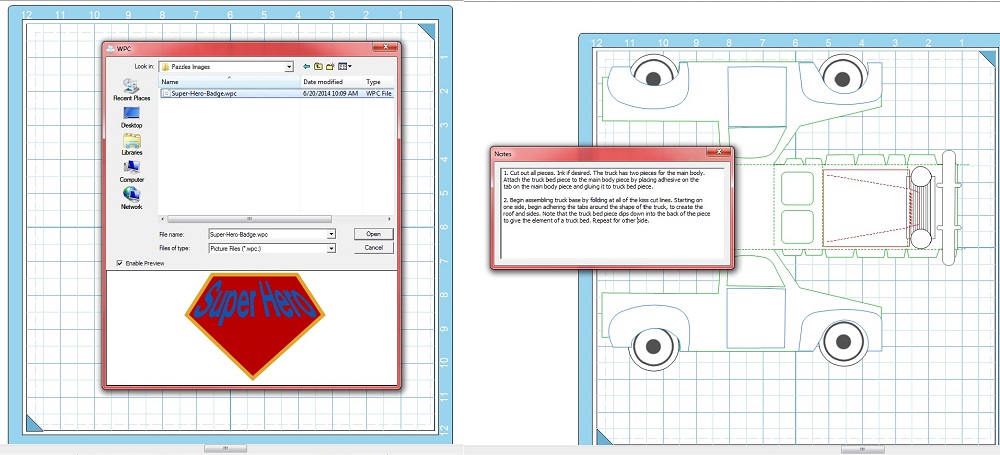Click inside the File name field

[x=268, y=234]
